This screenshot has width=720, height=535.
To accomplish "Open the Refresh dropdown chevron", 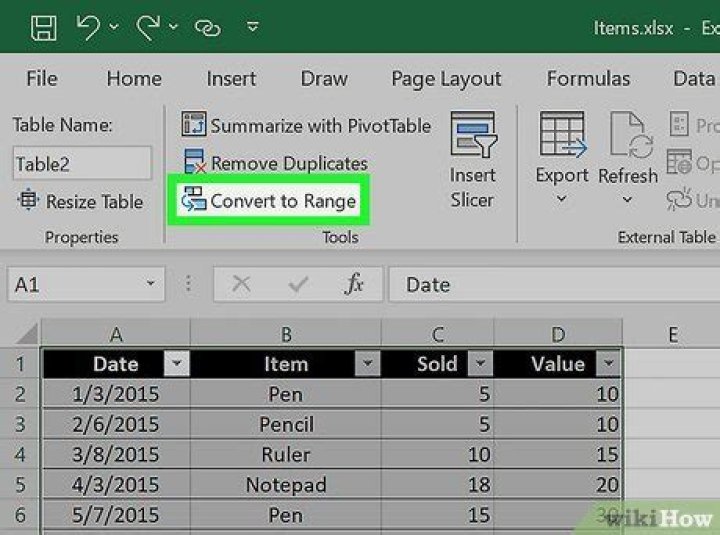I will tap(627, 200).
